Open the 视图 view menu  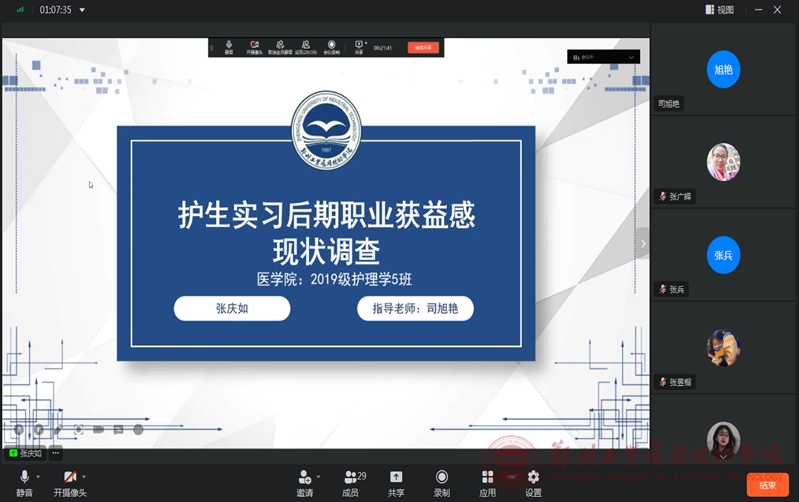point(719,10)
